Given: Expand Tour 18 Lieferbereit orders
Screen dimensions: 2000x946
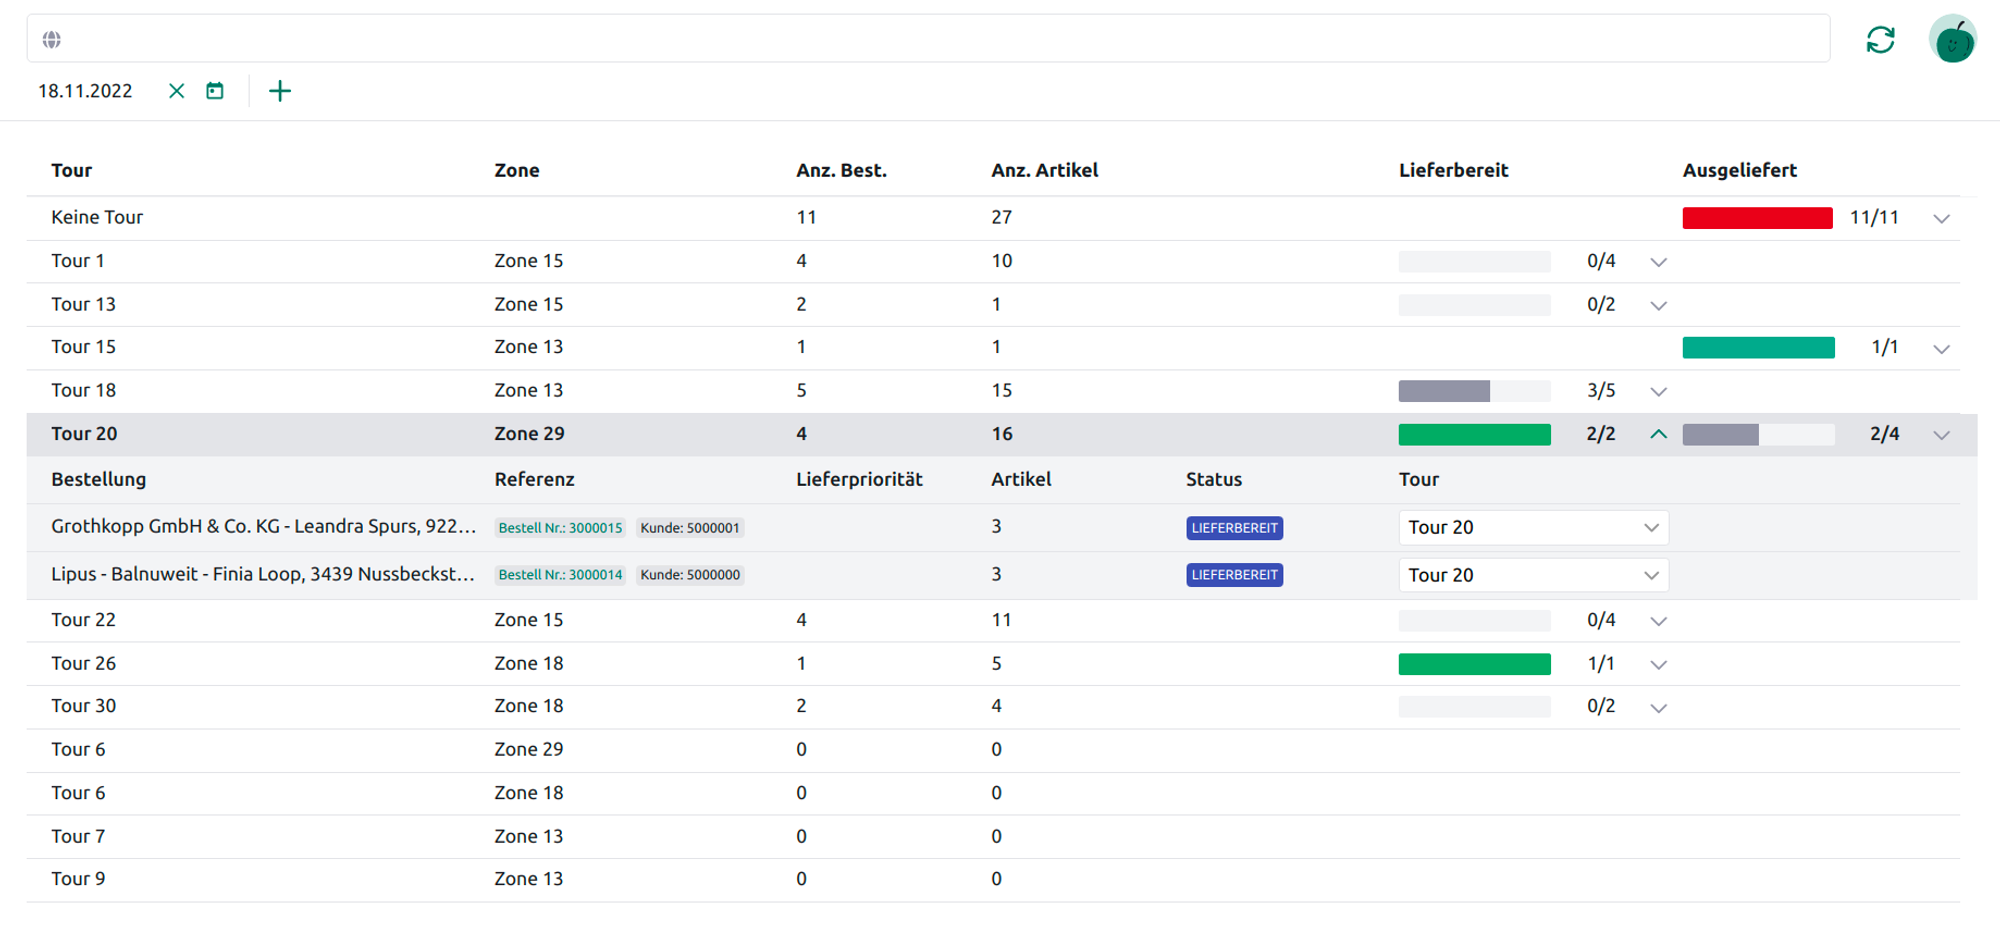Looking at the screenshot, I should 1658,391.
